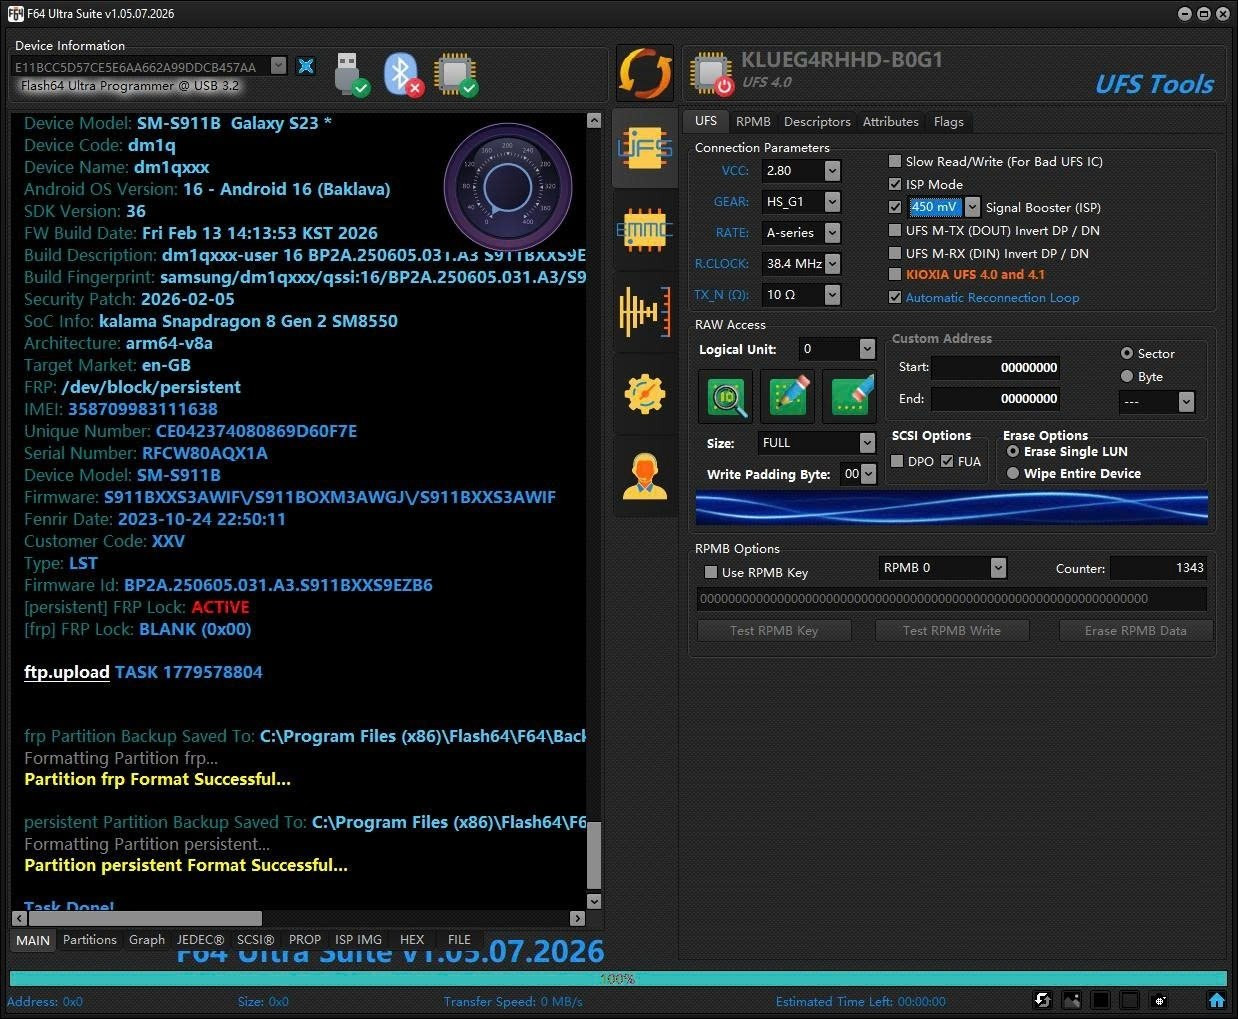The height and width of the screenshot is (1019, 1238).
Task: Click the Erase RPMB Data button
Action: pyautogui.click(x=1135, y=630)
